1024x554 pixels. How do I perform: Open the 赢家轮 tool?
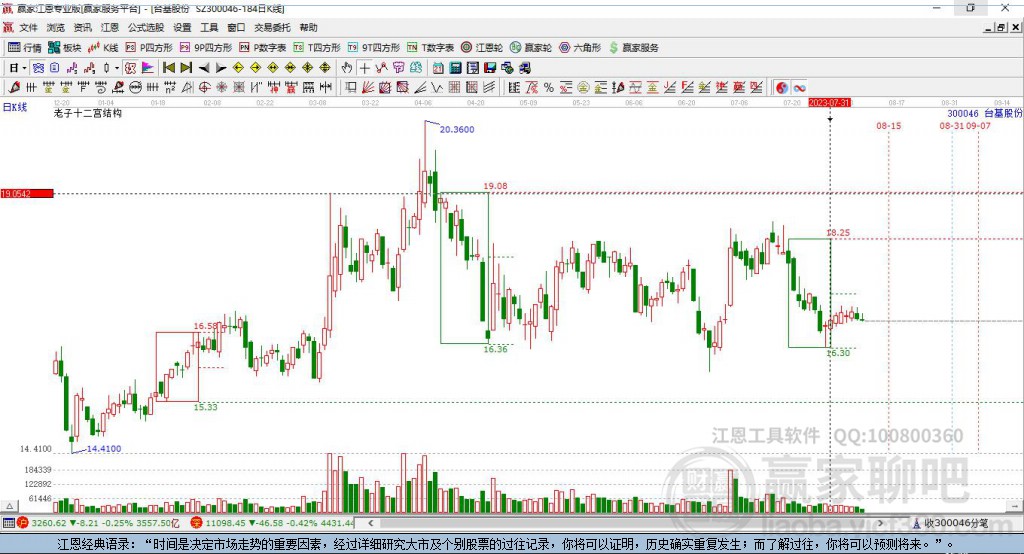pyautogui.click(x=531, y=48)
